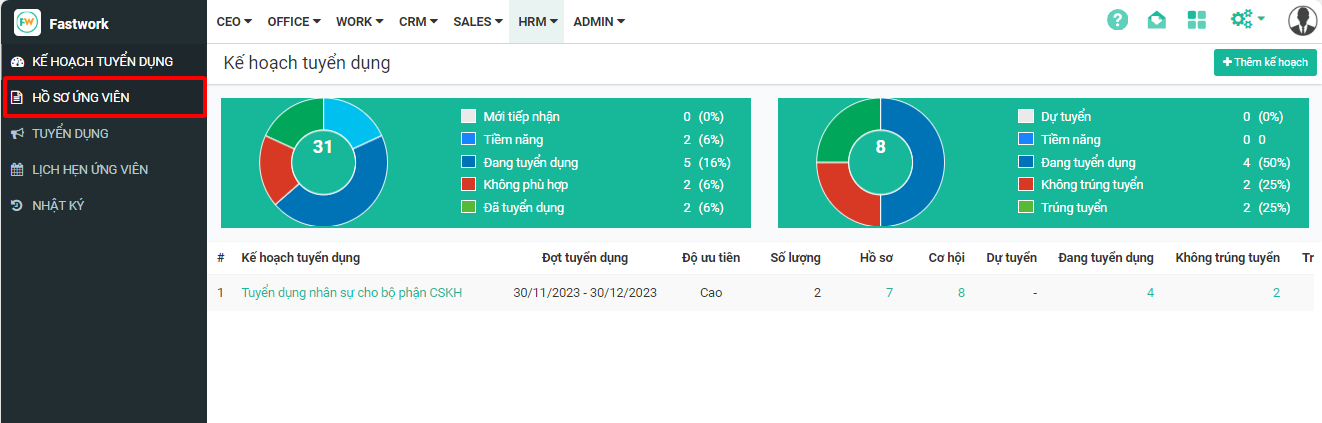Click the red Không phù hợp legend swatch

point(468,185)
